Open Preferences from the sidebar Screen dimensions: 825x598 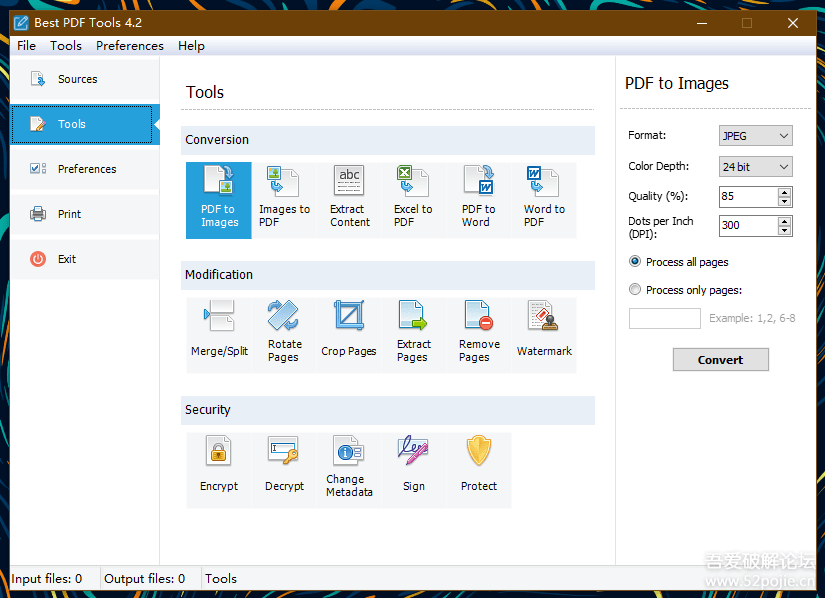85,169
